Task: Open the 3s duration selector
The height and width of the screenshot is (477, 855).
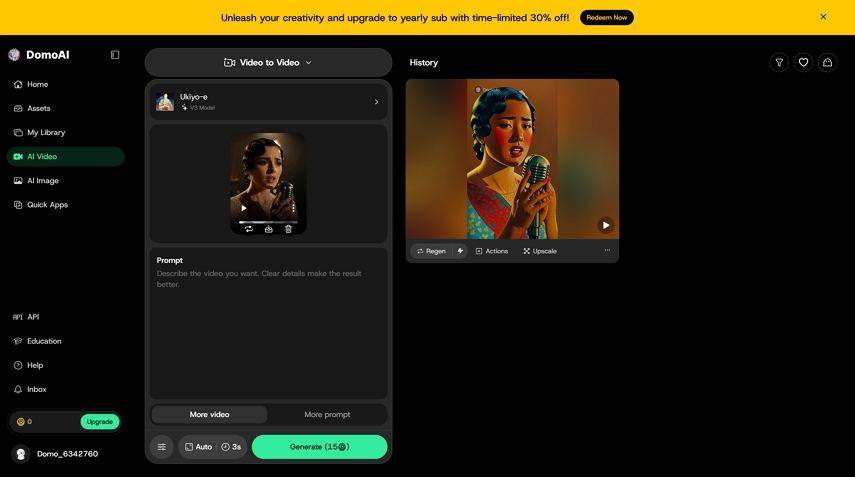Action: click(x=231, y=447)
